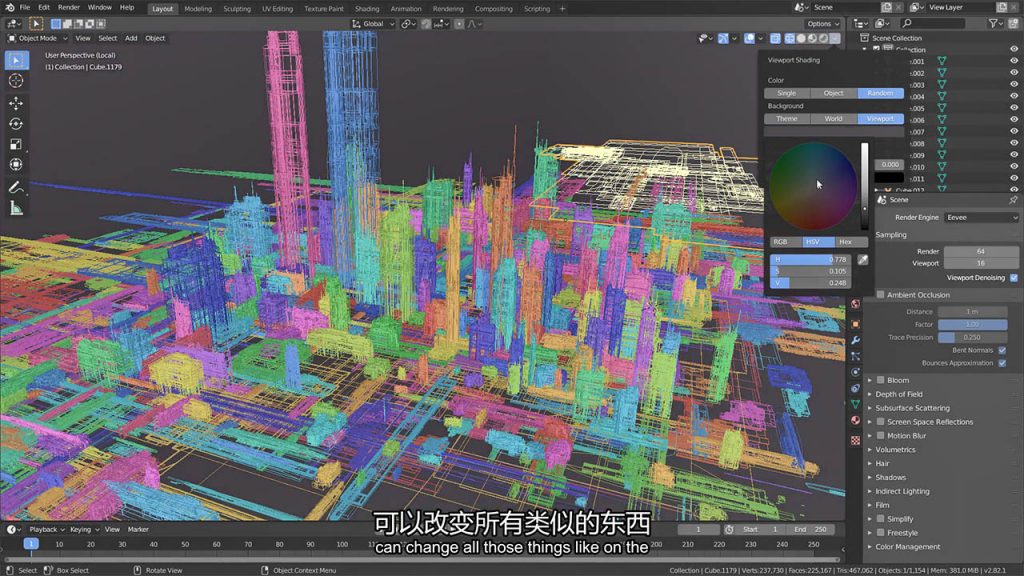The width and height of the screenshot is (1024, 576).
Task: Uncheck the Bent Normals option
Action: point(1002,351)
